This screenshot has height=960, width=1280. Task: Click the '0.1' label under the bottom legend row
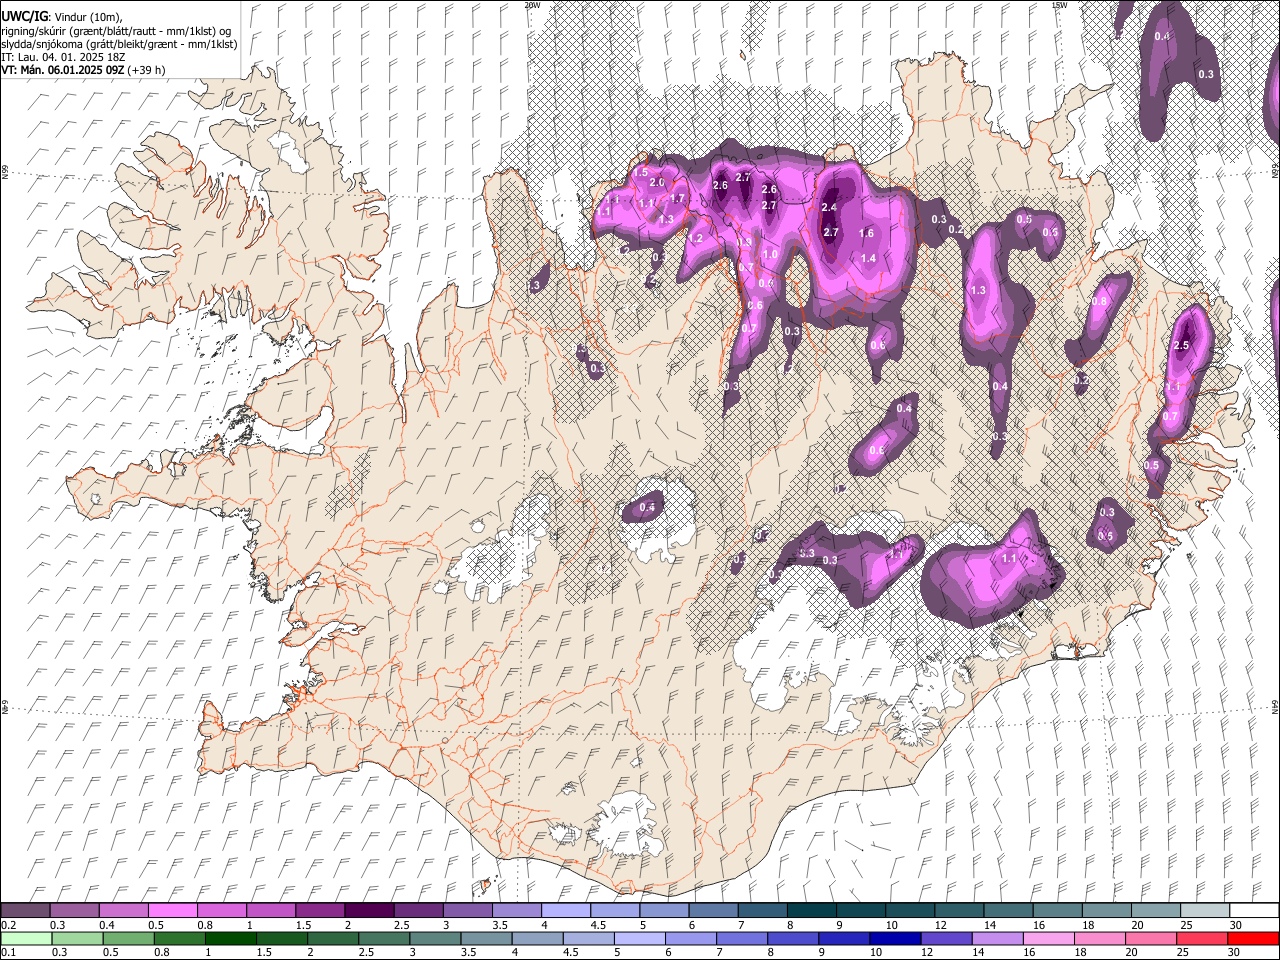[8, 953]
